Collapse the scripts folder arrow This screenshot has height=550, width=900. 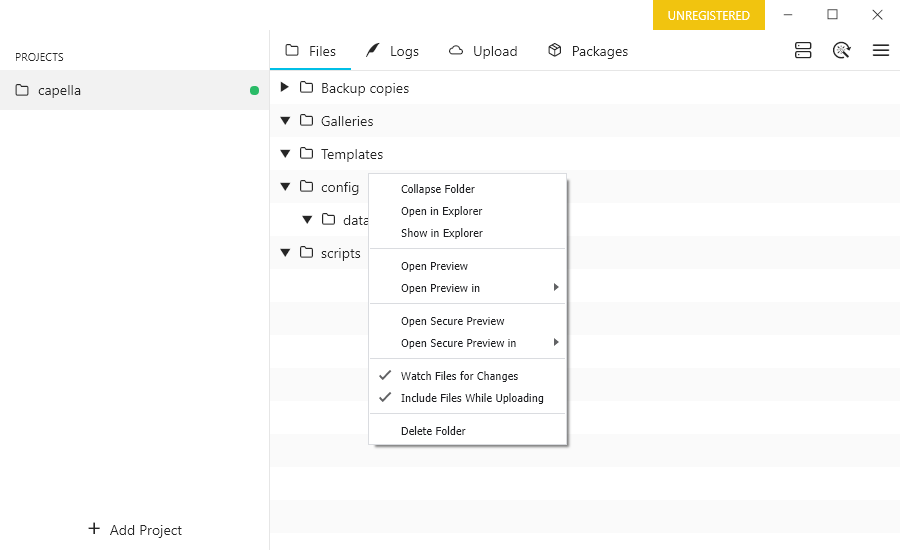[x=285, y=253]
